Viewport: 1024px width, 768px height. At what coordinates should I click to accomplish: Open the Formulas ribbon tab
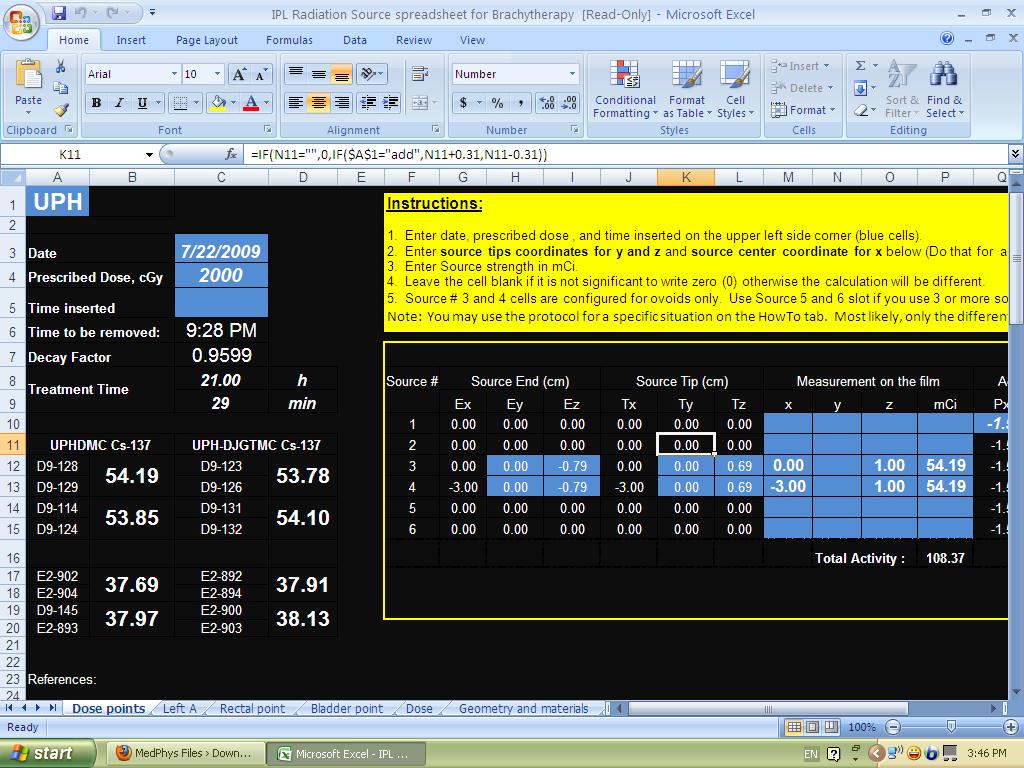tap(289, 40)
